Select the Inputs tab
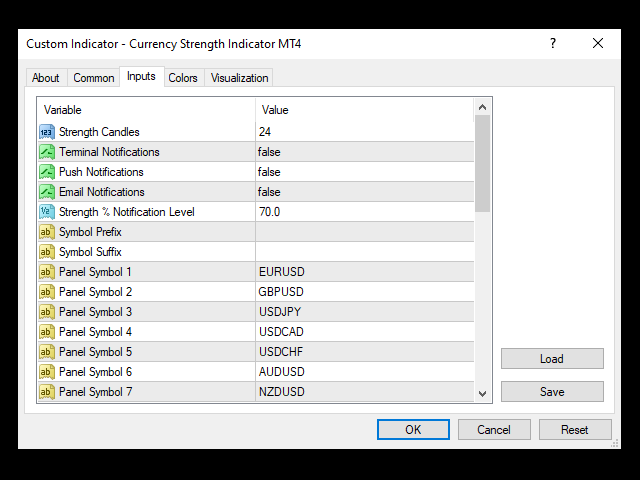Image resolution: width=640 pixels, height=480 pixels. (141, 76)
